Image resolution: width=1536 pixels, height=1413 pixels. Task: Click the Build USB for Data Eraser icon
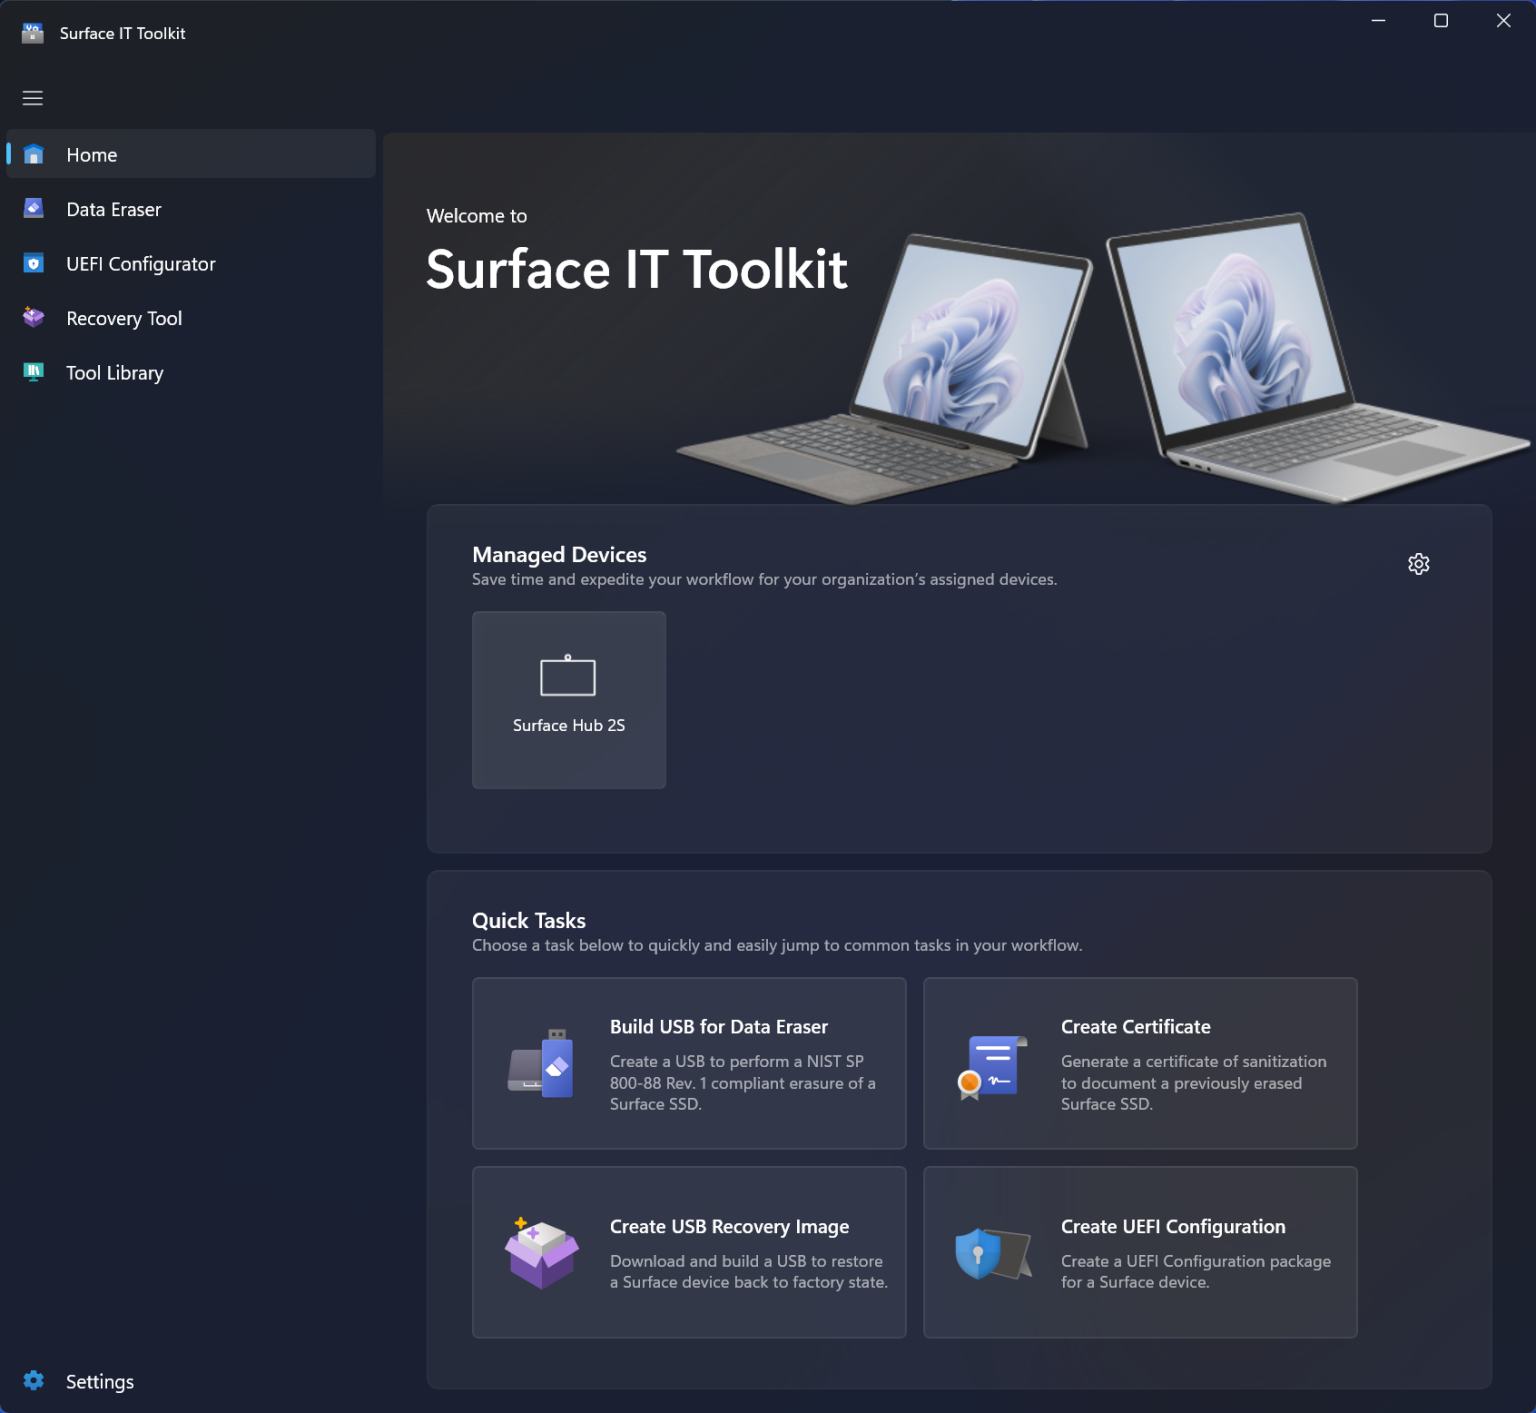541,1063
